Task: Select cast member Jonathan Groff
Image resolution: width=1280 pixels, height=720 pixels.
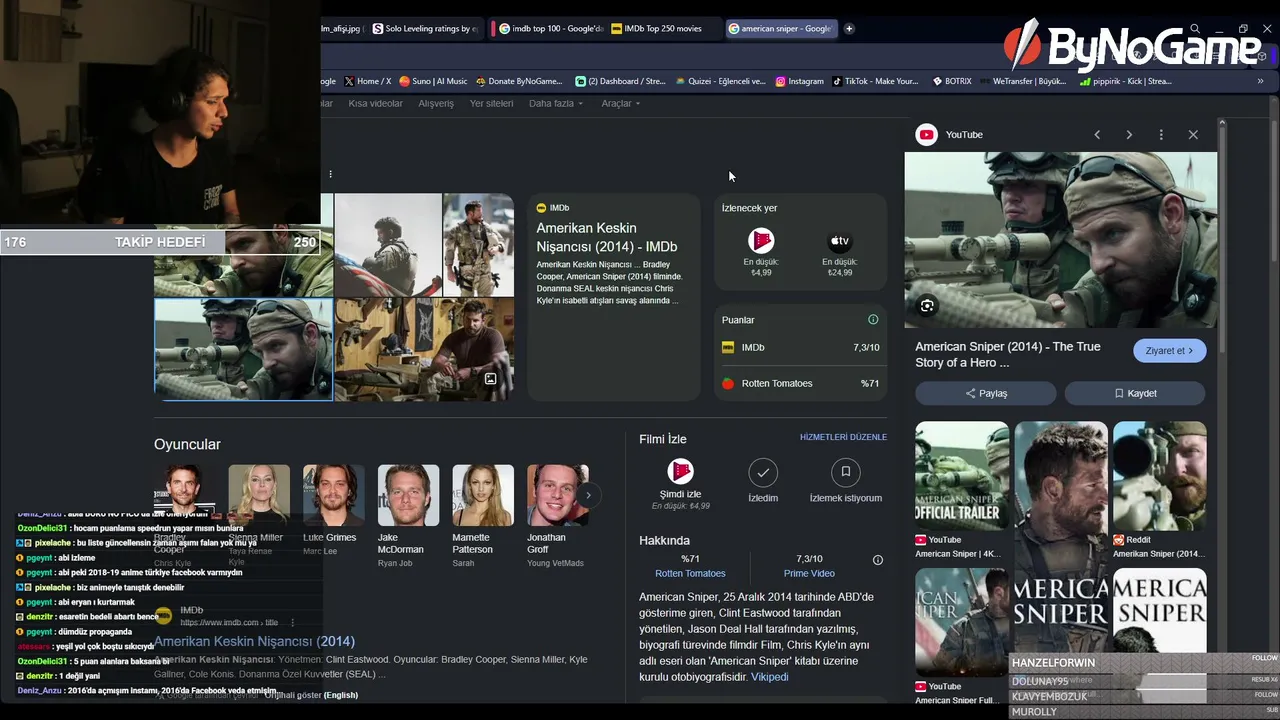Action: click(x=558, y=515)
